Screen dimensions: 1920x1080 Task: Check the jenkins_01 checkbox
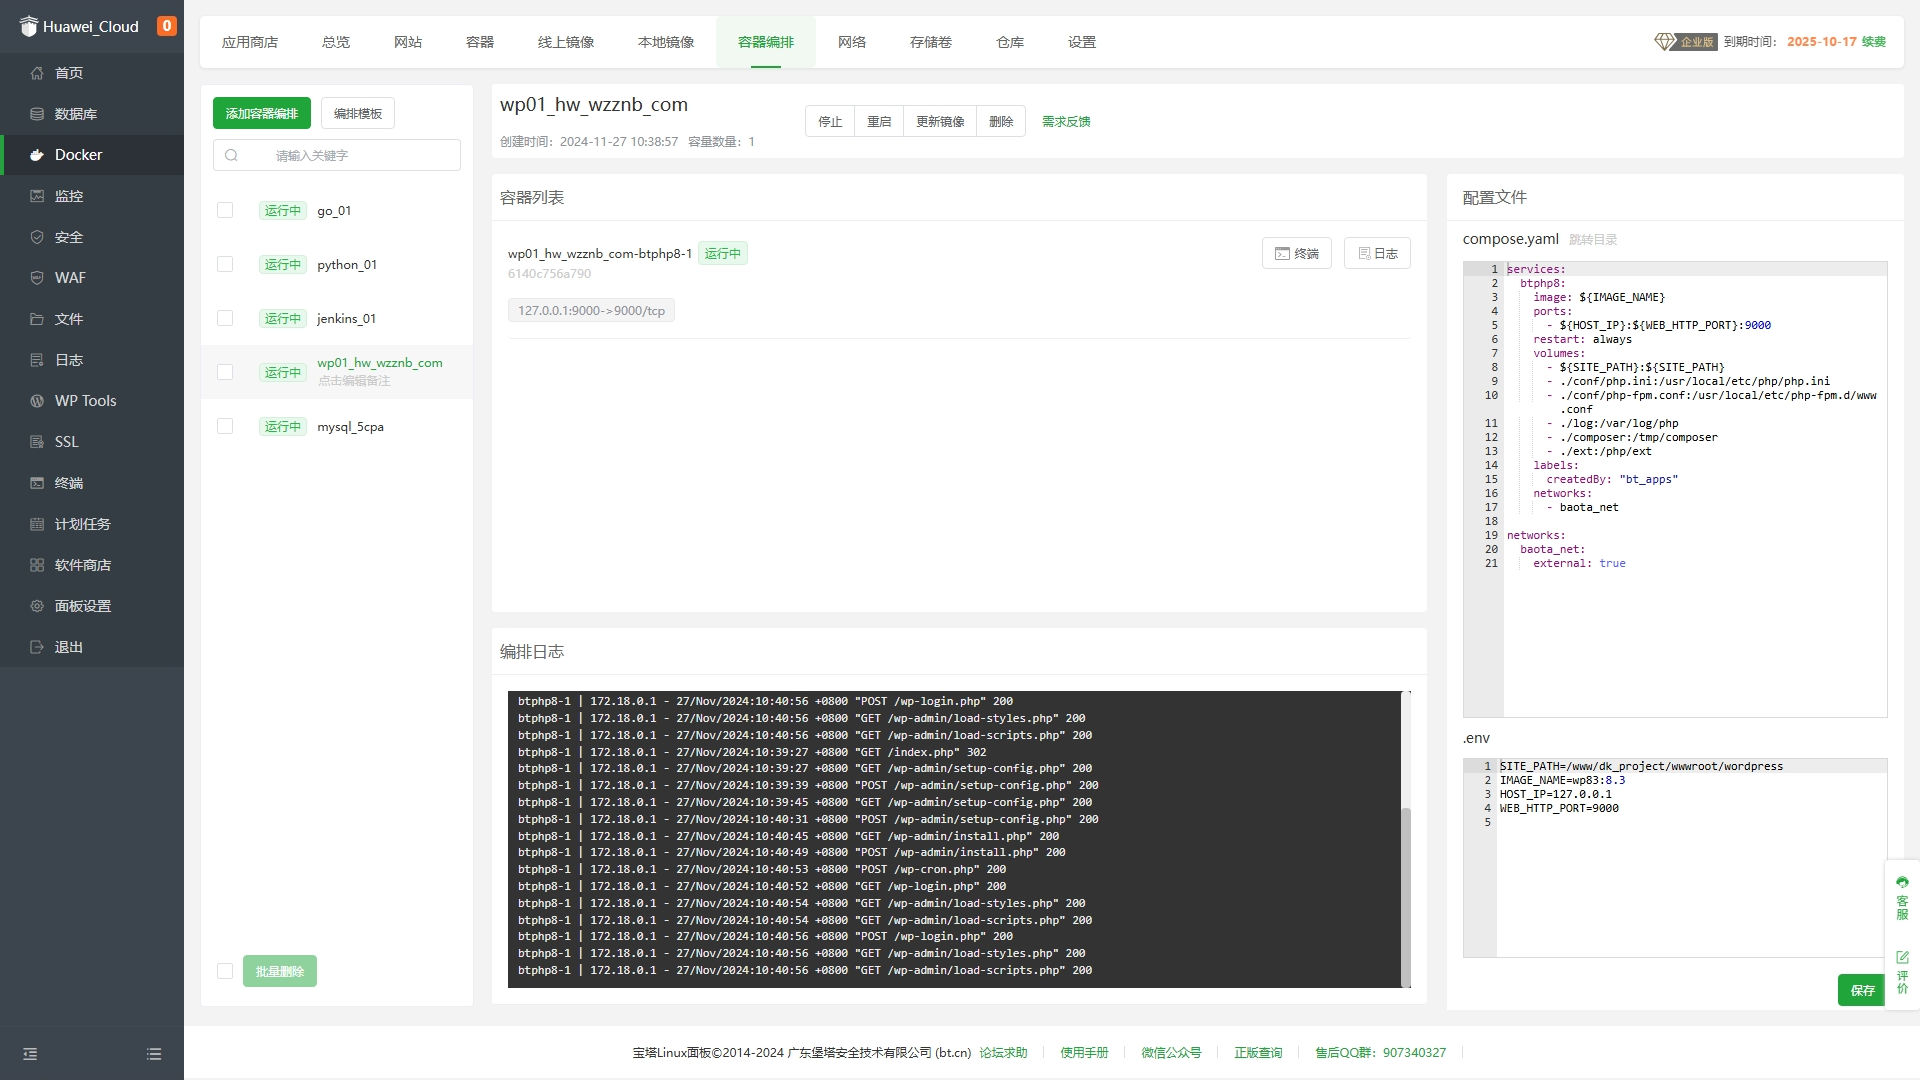[x=225, y=318]
